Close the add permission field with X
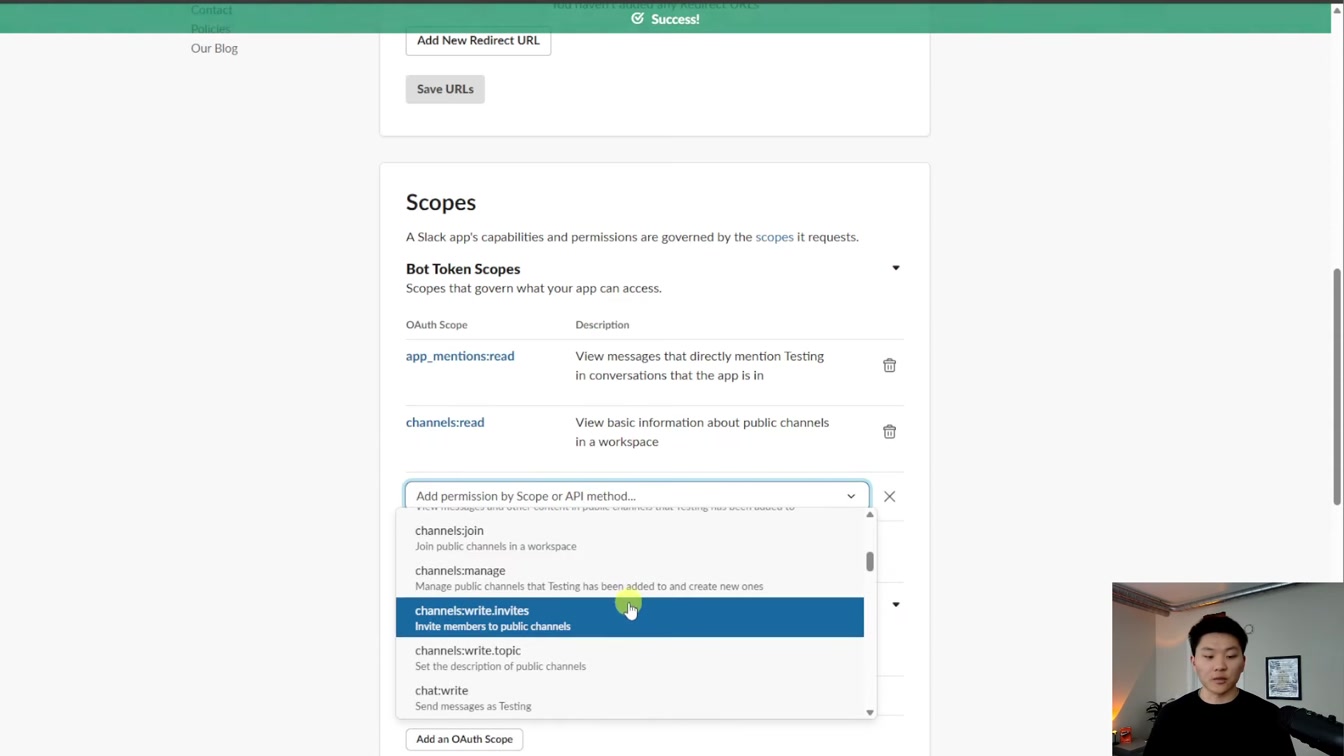The width and height of the screenshot is (1344, 756). coord(889,496)
